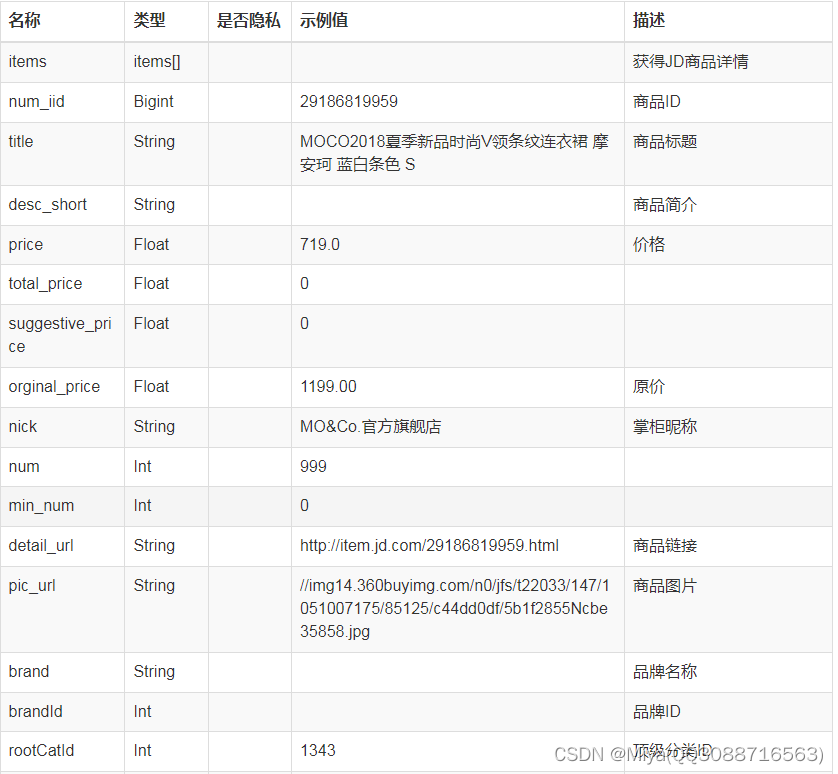Viewport: 838px width, 774px height.
Task: Click the img14.360buyimg.com image URL
Action: pyautogui.click(x=454, y=609)
